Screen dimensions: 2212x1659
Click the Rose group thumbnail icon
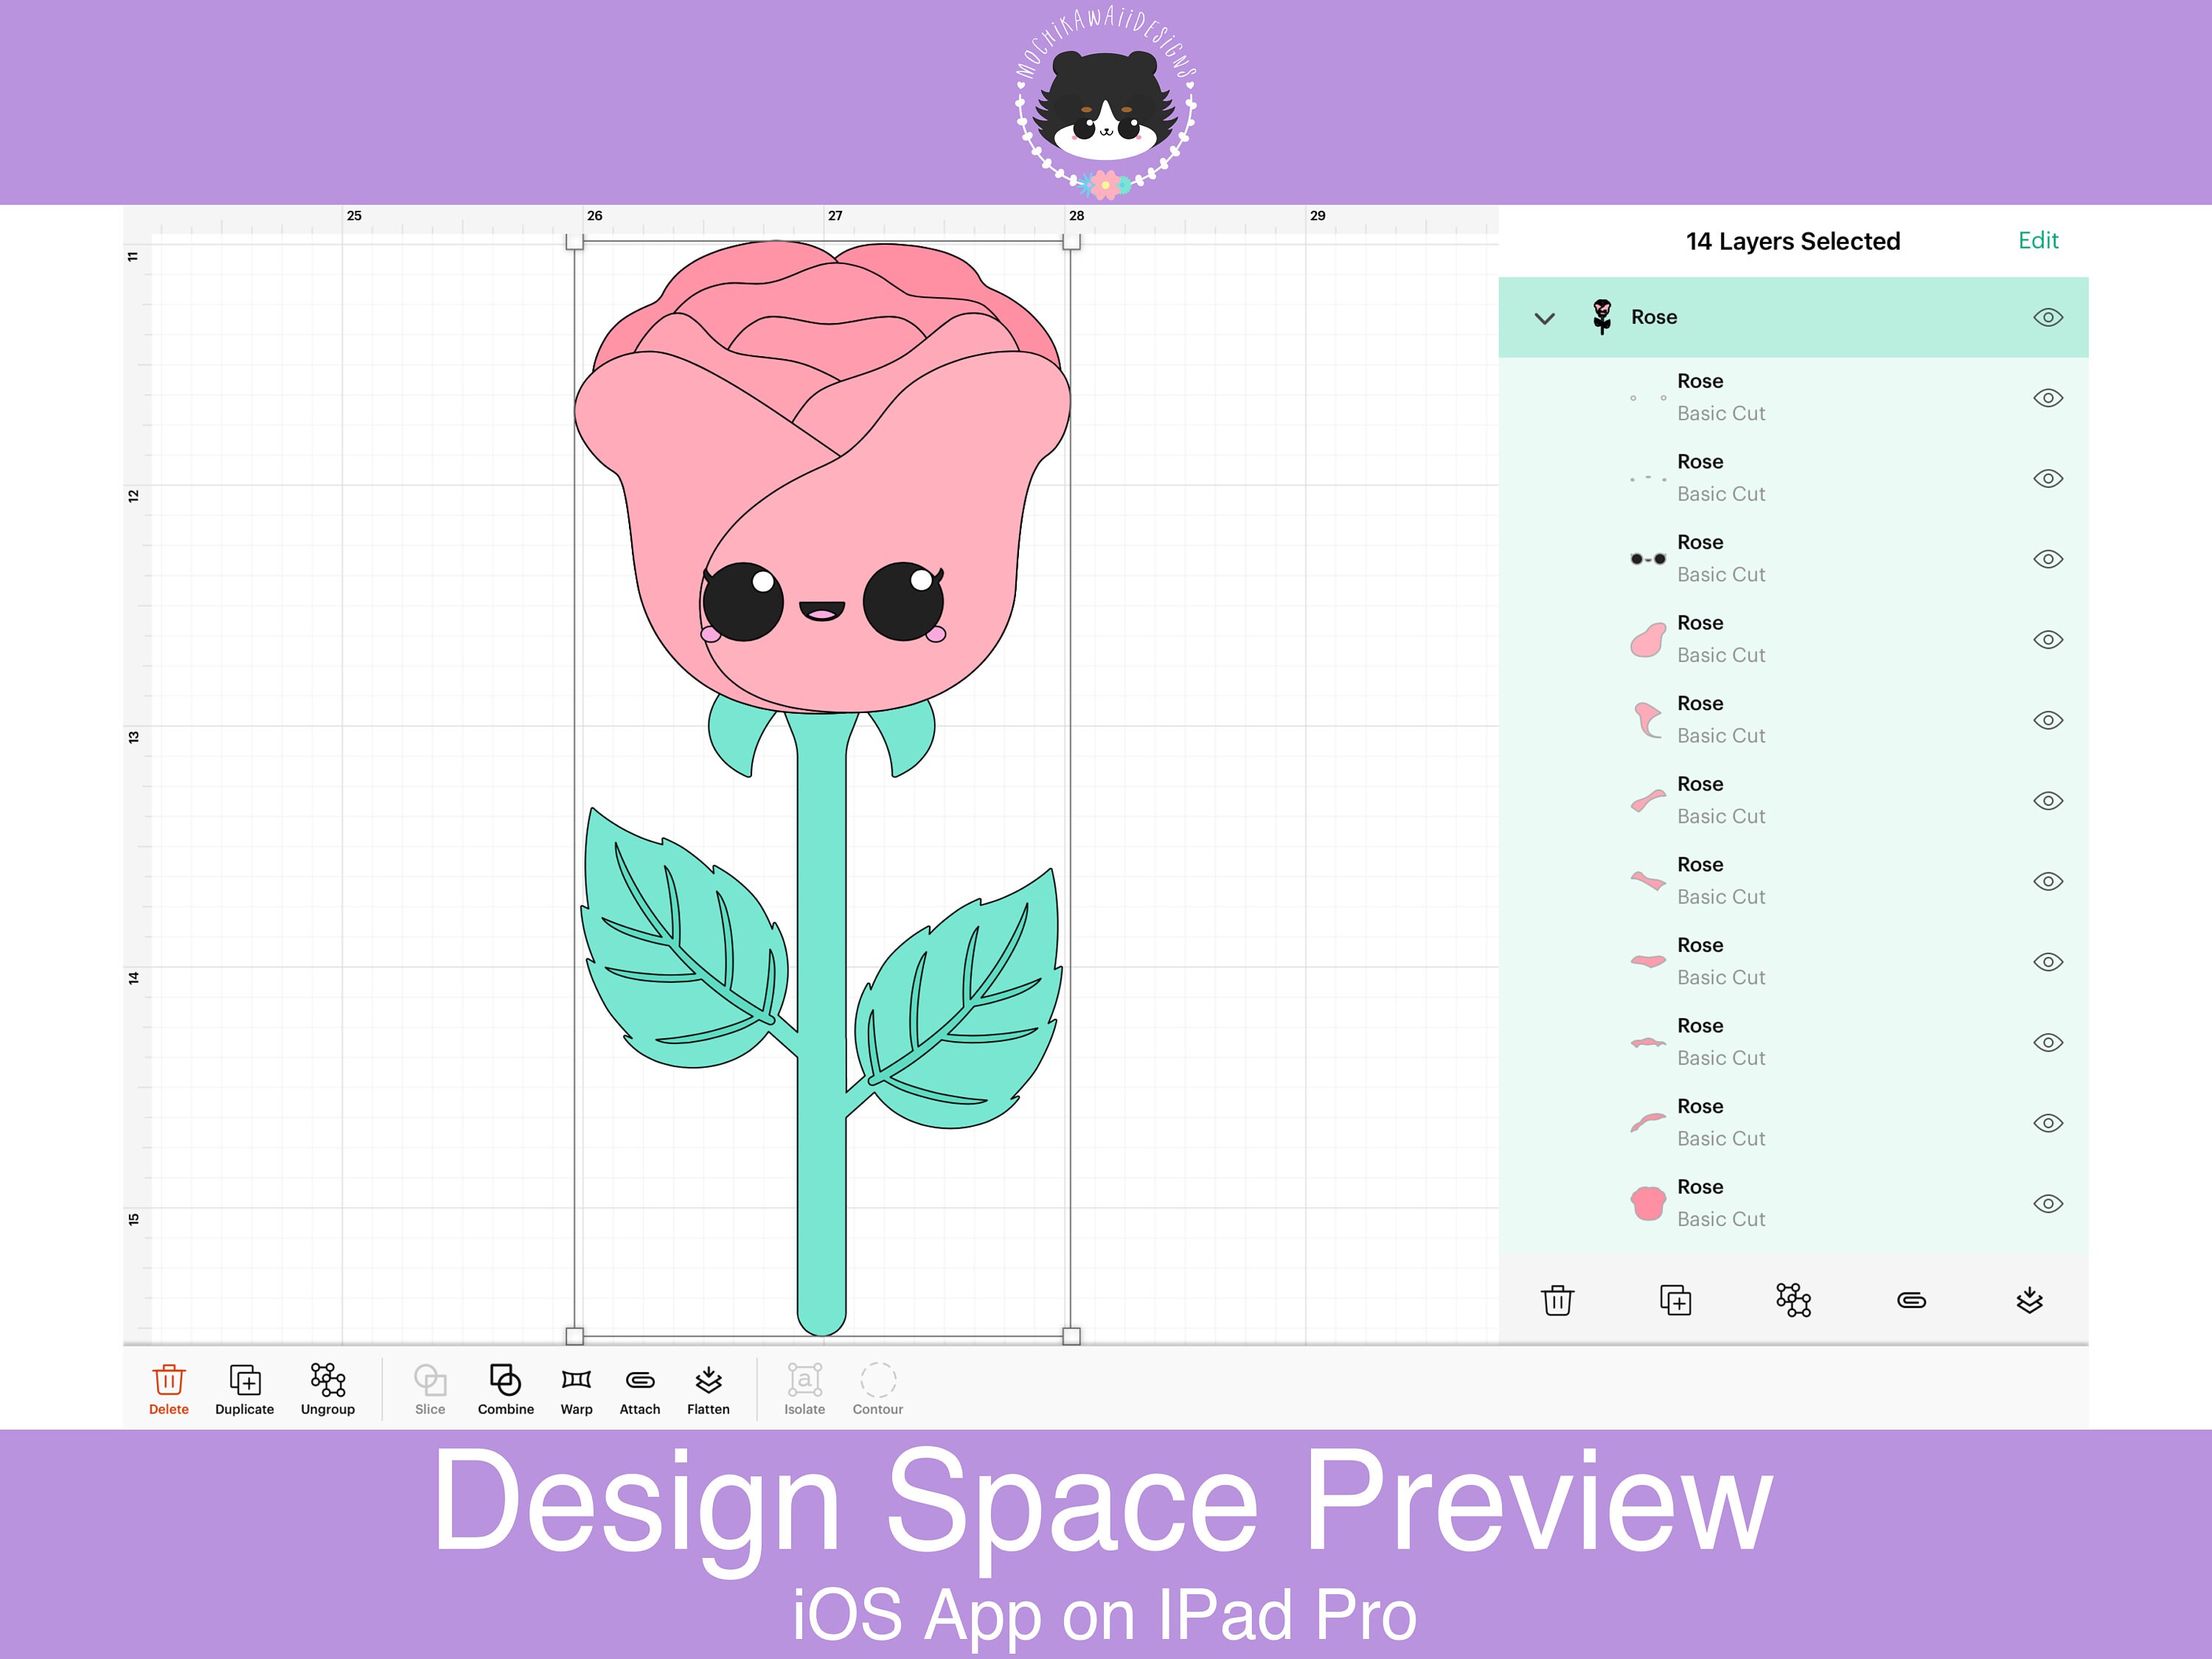(1602, 317)
